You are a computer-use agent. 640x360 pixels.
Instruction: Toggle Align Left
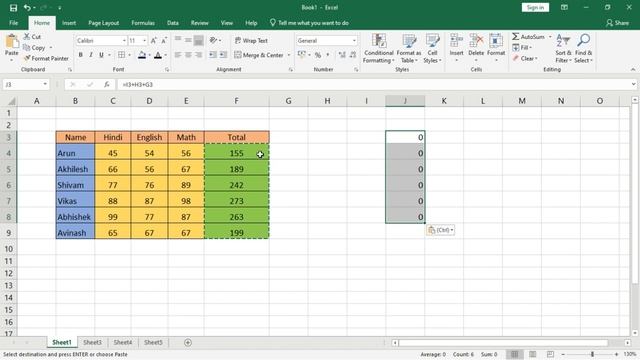178,55
